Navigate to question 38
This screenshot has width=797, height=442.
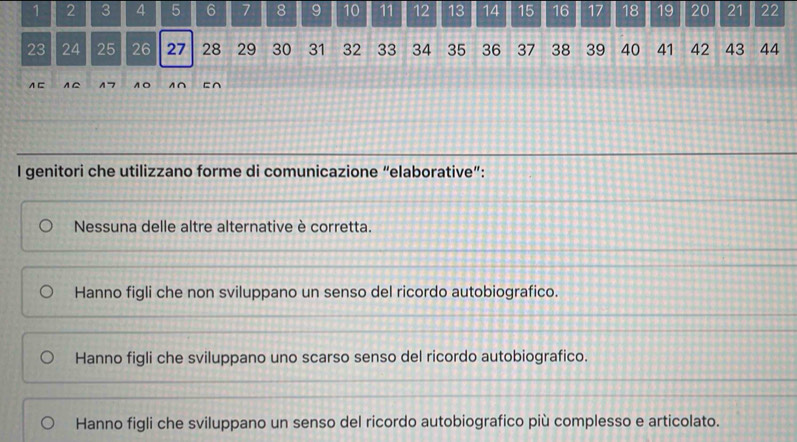(561, 49)
